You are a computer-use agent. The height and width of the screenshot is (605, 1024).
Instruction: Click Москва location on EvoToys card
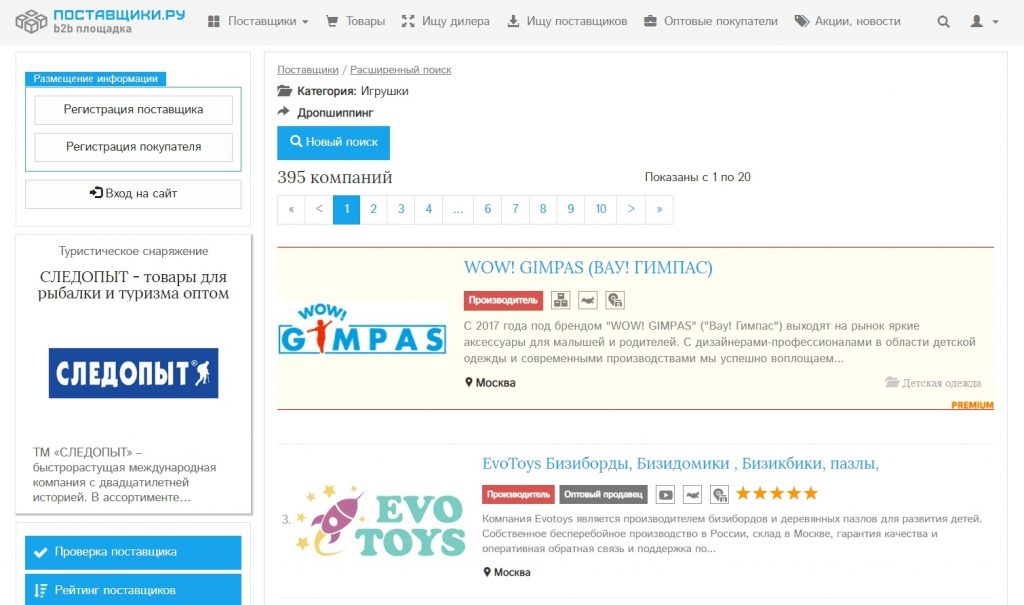[x=507, y=572]
